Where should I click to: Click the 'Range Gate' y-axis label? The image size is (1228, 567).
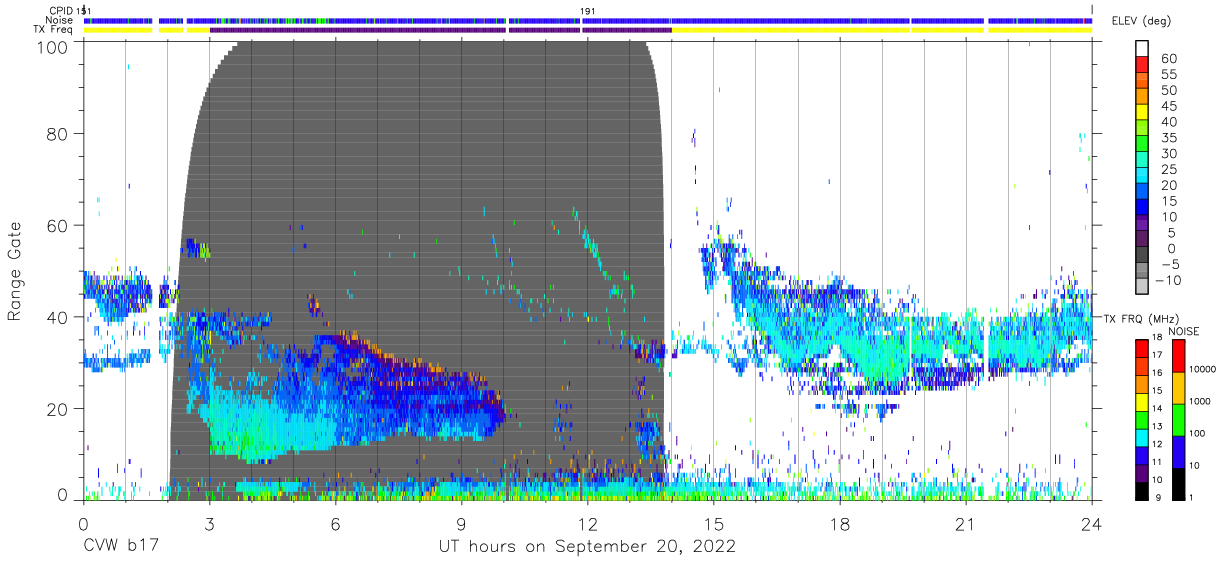coord(15,272)
